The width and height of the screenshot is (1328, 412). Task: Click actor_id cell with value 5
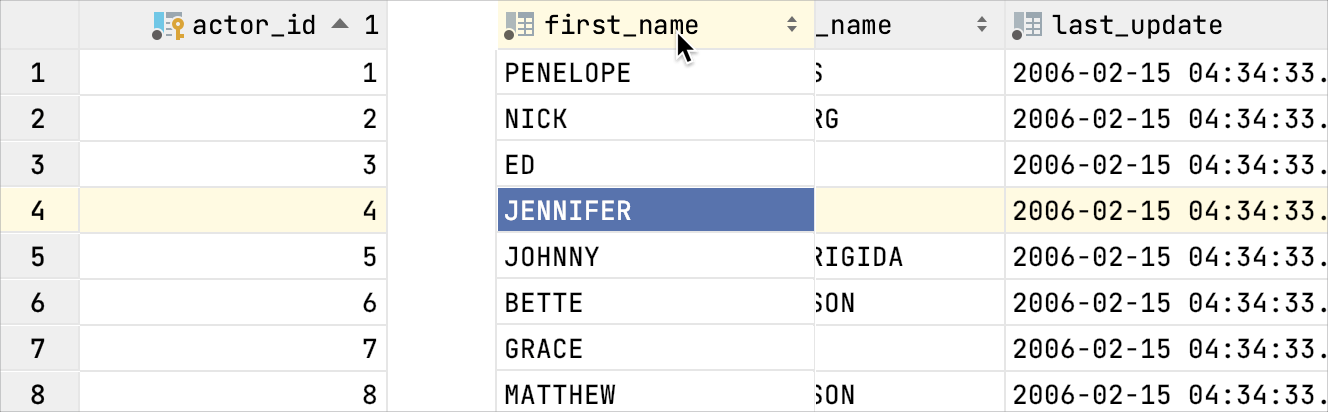(x=232, y=257)
